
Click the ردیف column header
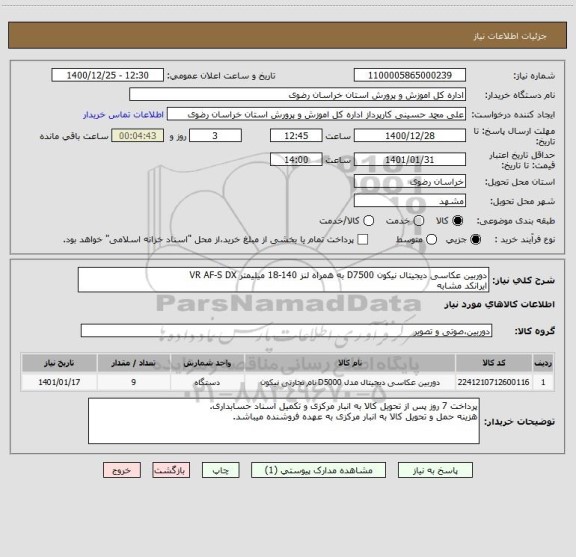point(543,363)
